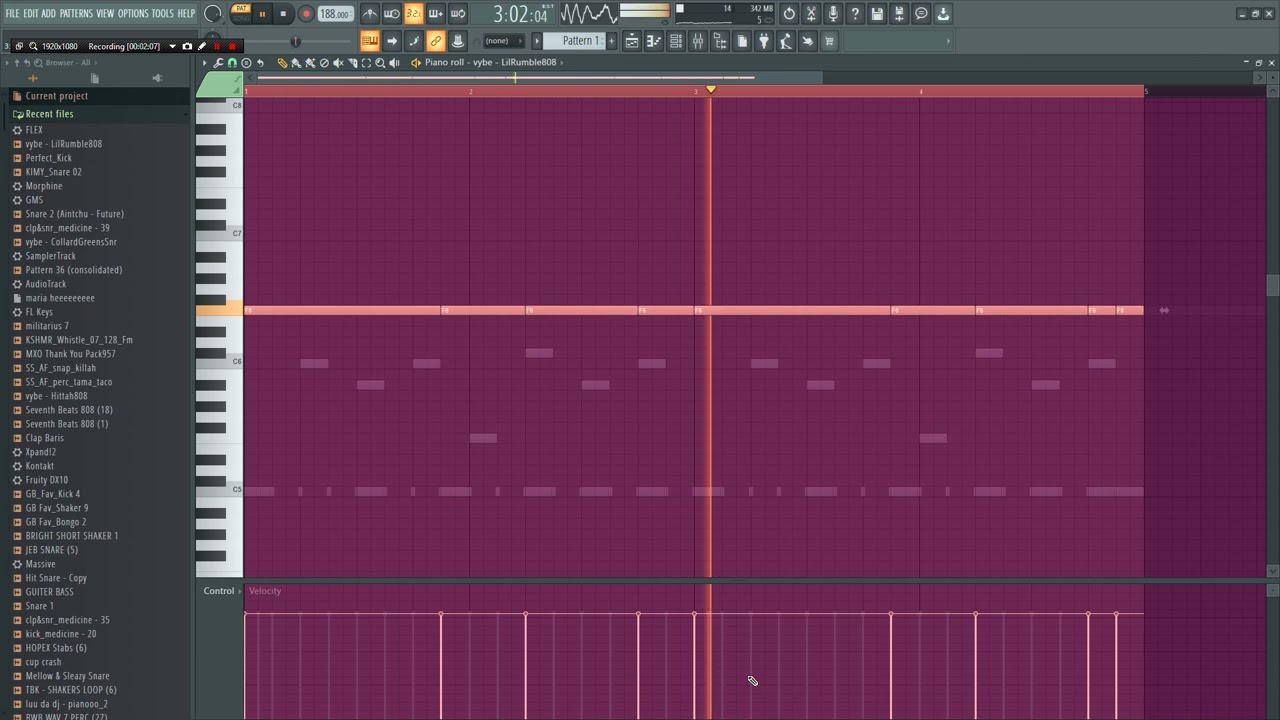Click the transport record button
Screen dimensions: 1280x720
pos(306,14)
